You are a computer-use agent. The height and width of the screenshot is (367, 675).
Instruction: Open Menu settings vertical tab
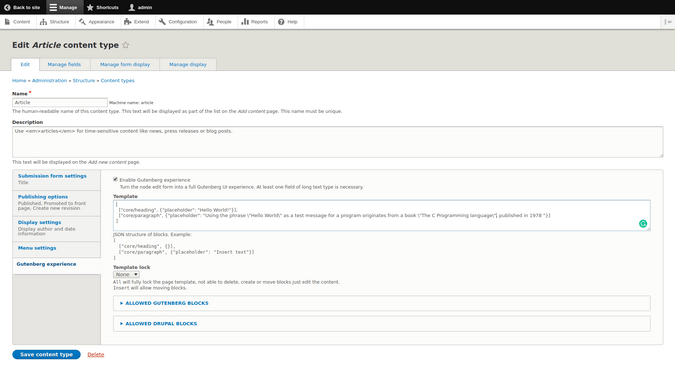pos(56,249)
